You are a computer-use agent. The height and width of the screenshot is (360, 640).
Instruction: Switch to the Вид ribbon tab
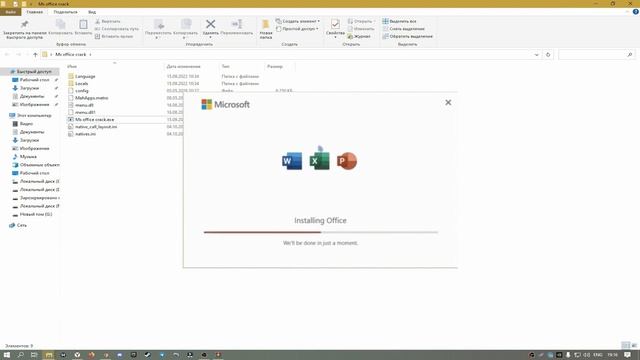coord(92,12)
